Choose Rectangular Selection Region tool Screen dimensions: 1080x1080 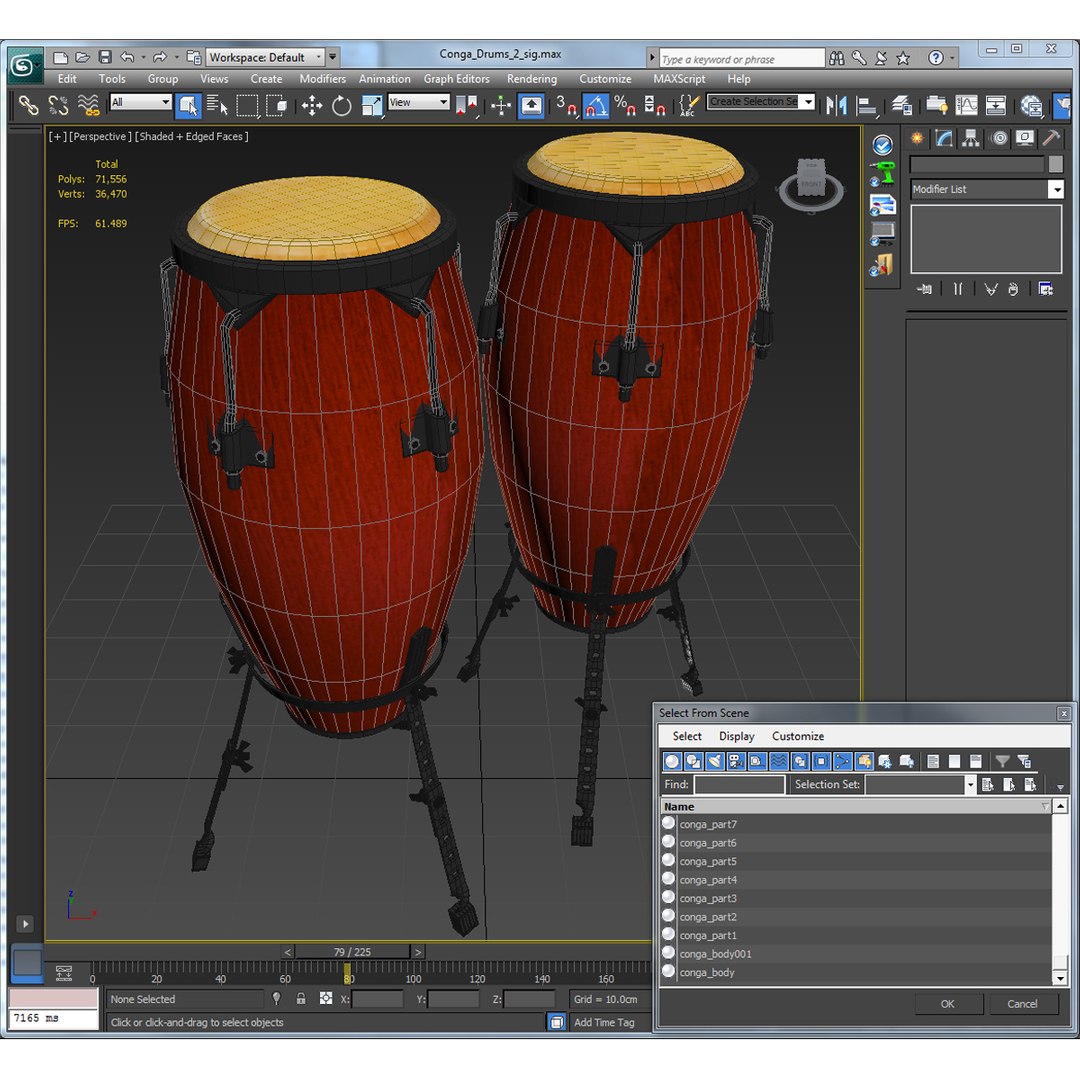point(247,105)
